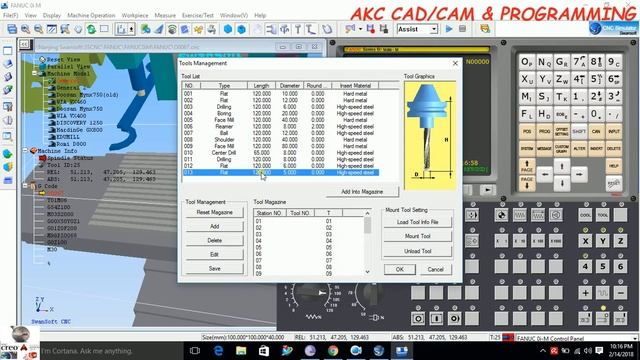The height and width of the screenshot is (360, 640).
Task: Click the Unload Tool button
Action: (x=418, y=251)
